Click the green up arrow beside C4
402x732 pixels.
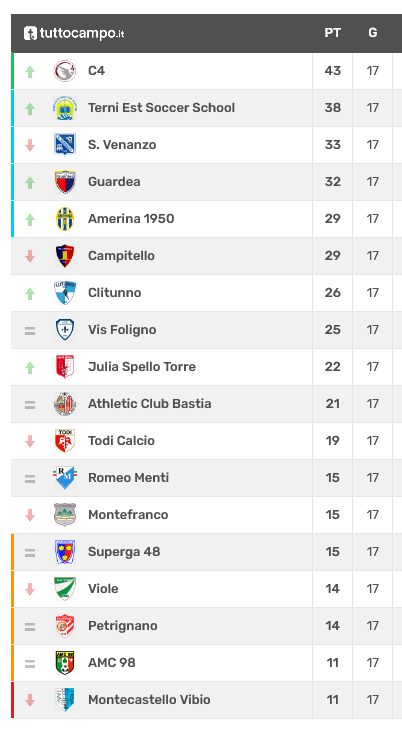30,71
